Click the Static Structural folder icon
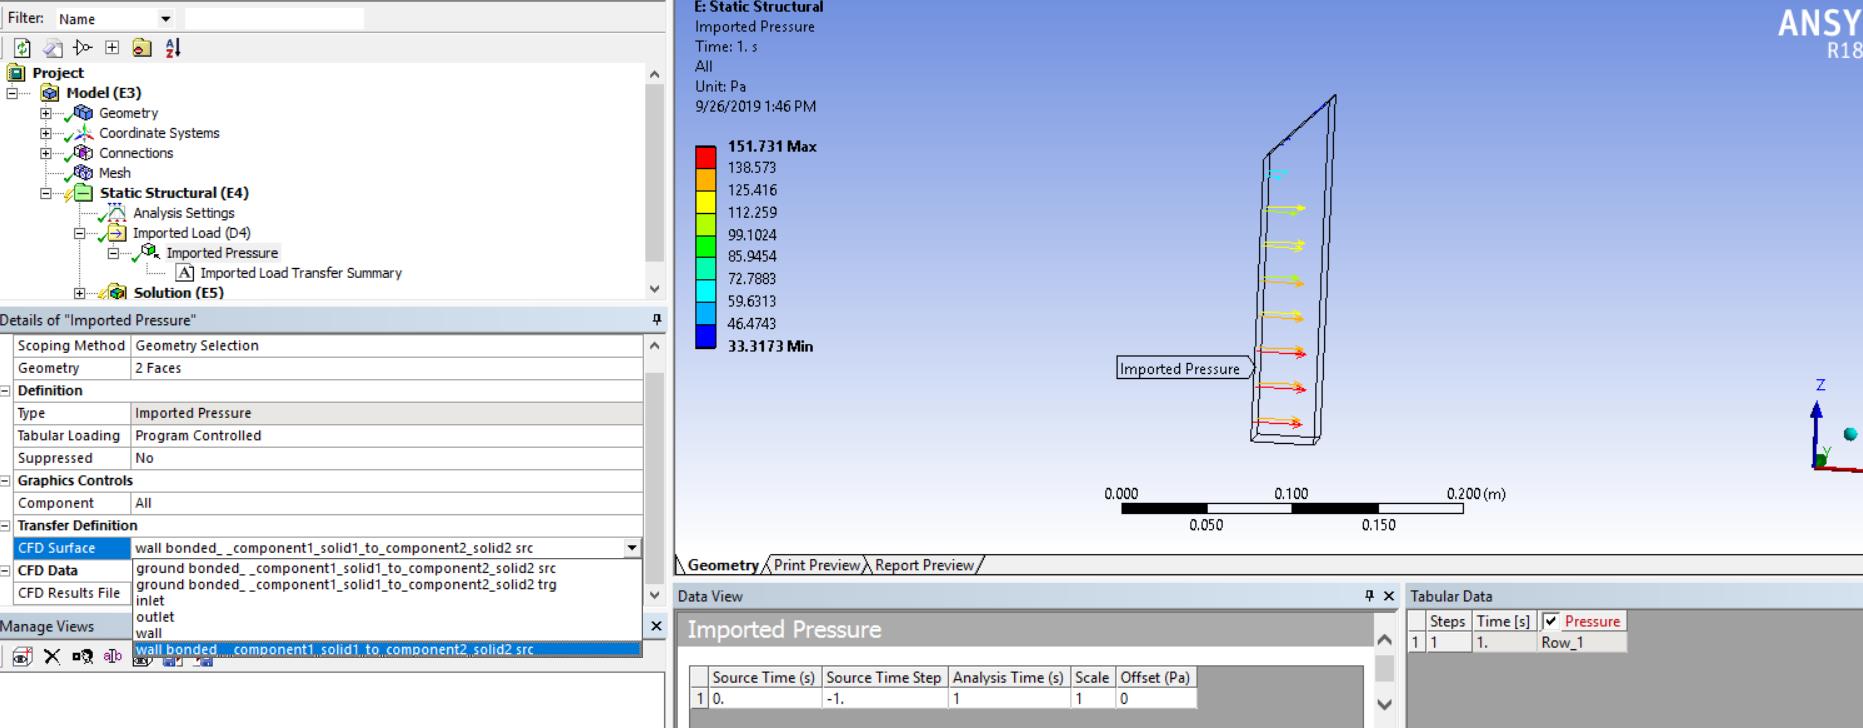 click(x=84, y=193)
